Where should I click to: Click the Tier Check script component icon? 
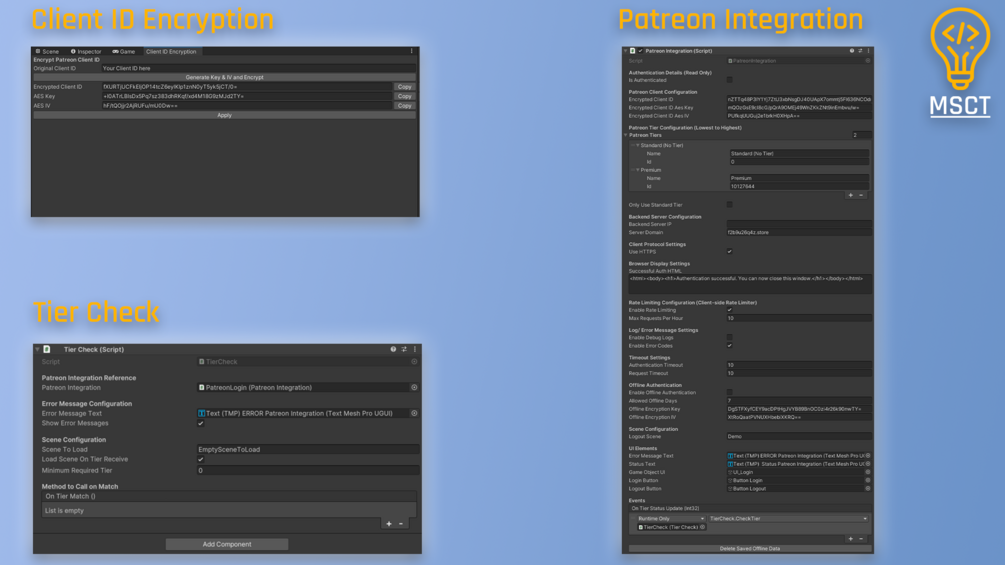(47, 349)
